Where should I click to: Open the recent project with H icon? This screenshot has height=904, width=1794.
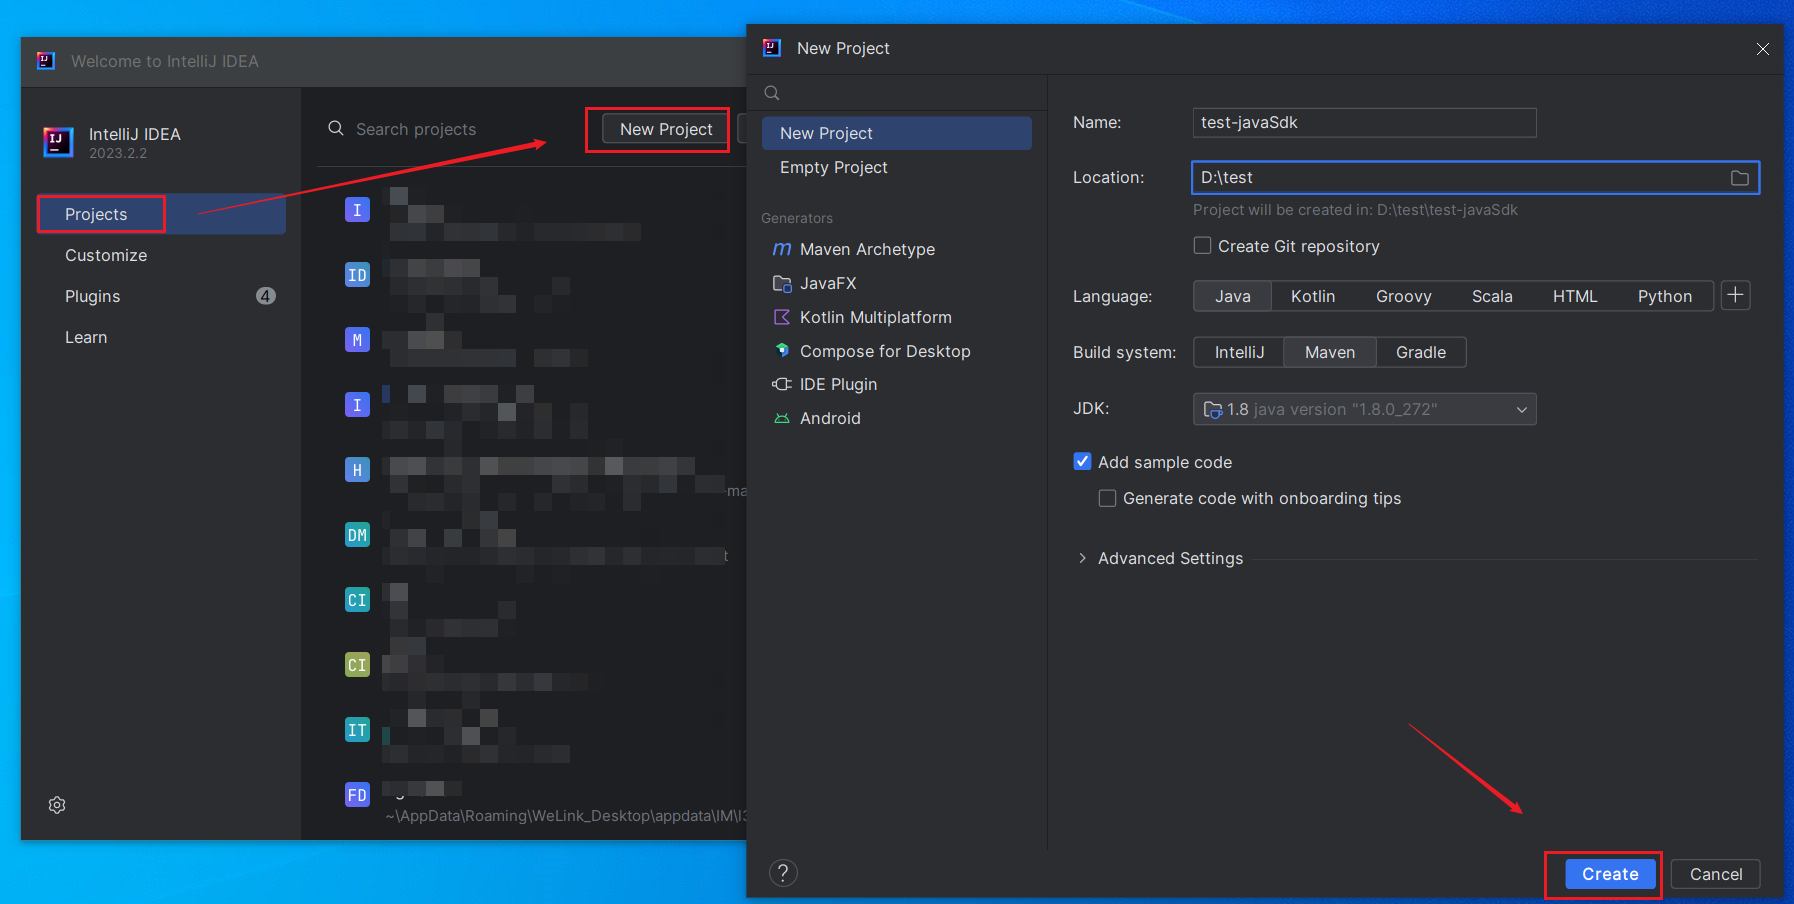coord(357,470)
